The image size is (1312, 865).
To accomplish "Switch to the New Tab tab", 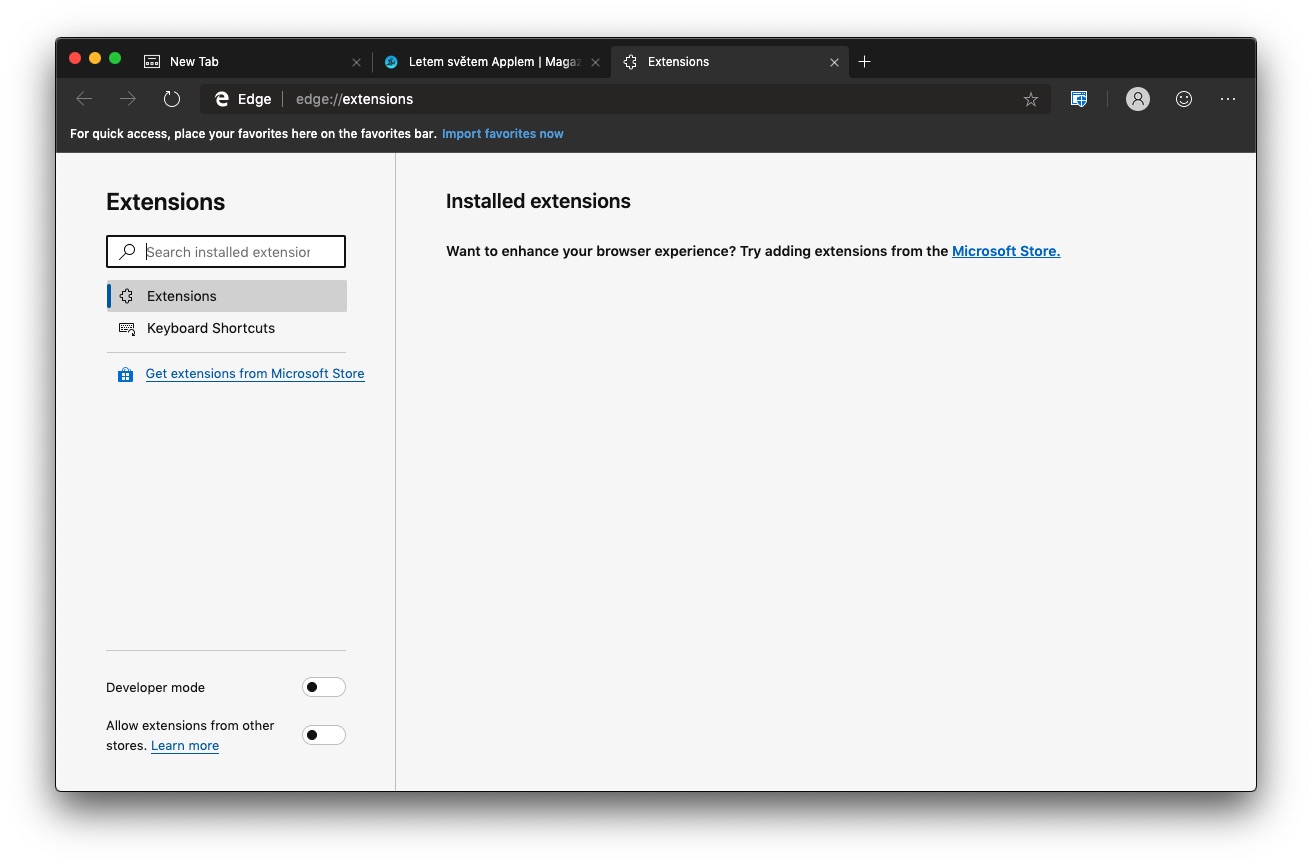I will point(252,62).
